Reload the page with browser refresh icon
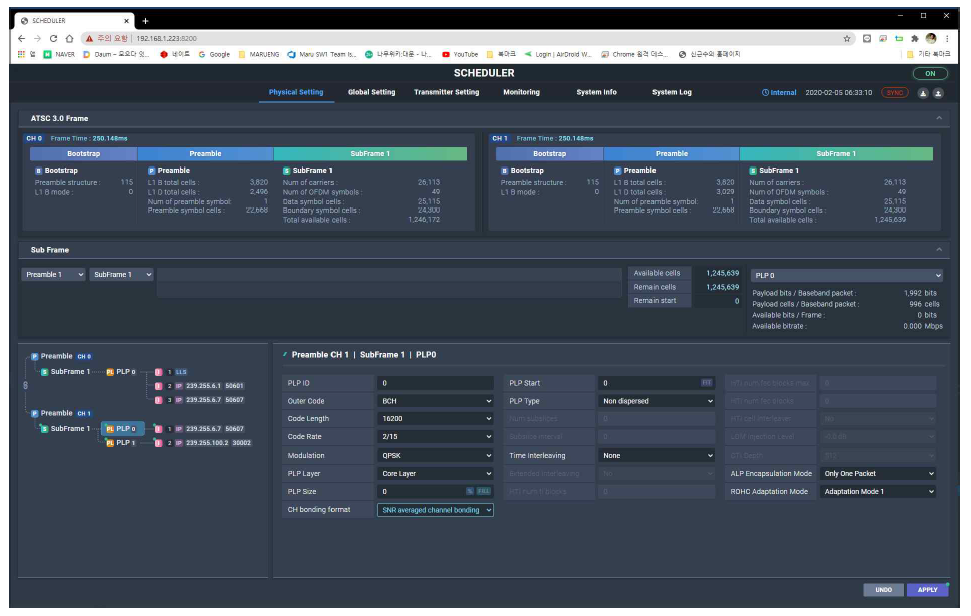 (53, 38)
